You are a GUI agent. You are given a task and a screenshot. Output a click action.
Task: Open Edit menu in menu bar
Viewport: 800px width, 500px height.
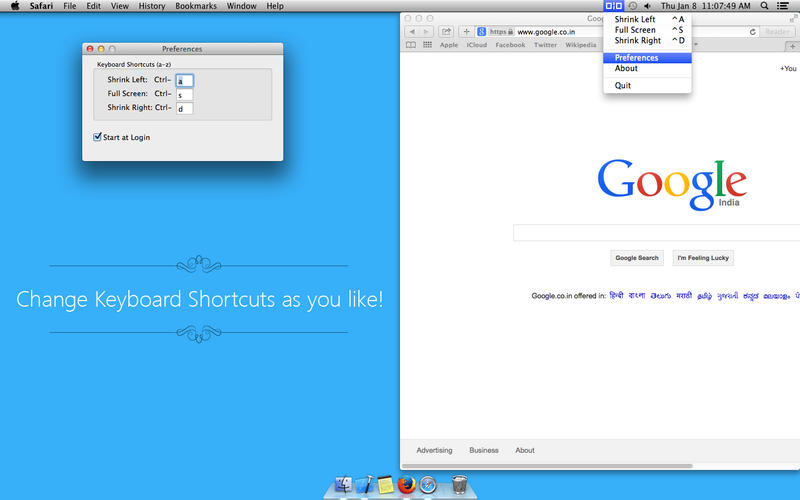(93, 6)
